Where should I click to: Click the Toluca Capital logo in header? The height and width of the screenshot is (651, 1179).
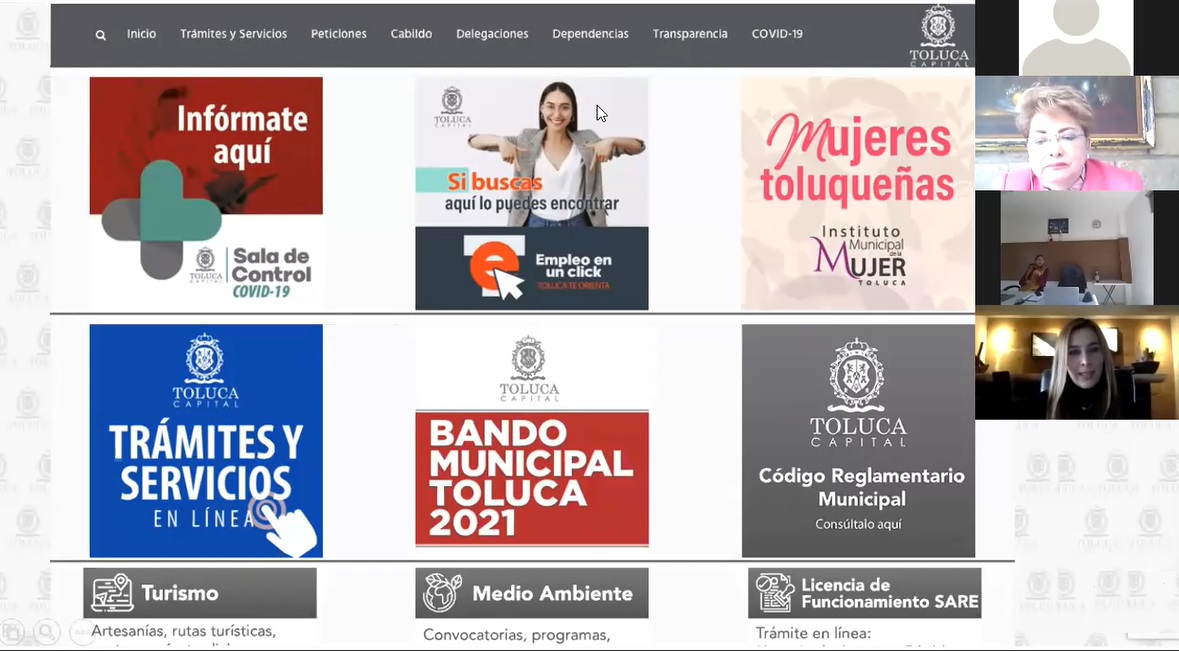(x=938, y=35)
